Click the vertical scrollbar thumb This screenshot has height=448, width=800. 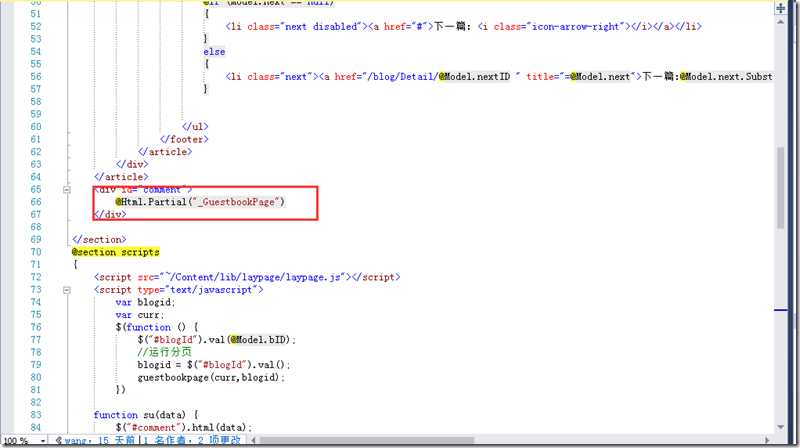(781, 187)
